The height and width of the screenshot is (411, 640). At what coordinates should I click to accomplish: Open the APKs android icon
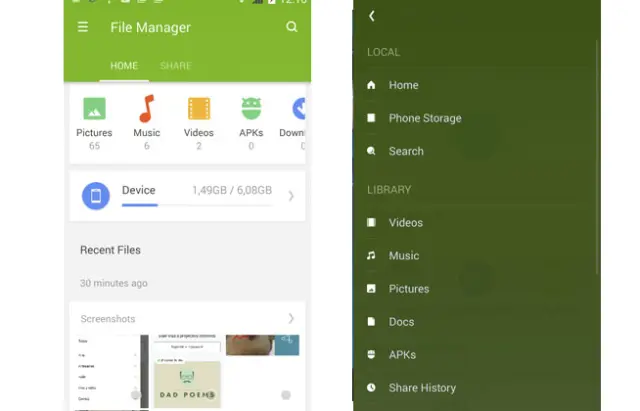[251, 109]
